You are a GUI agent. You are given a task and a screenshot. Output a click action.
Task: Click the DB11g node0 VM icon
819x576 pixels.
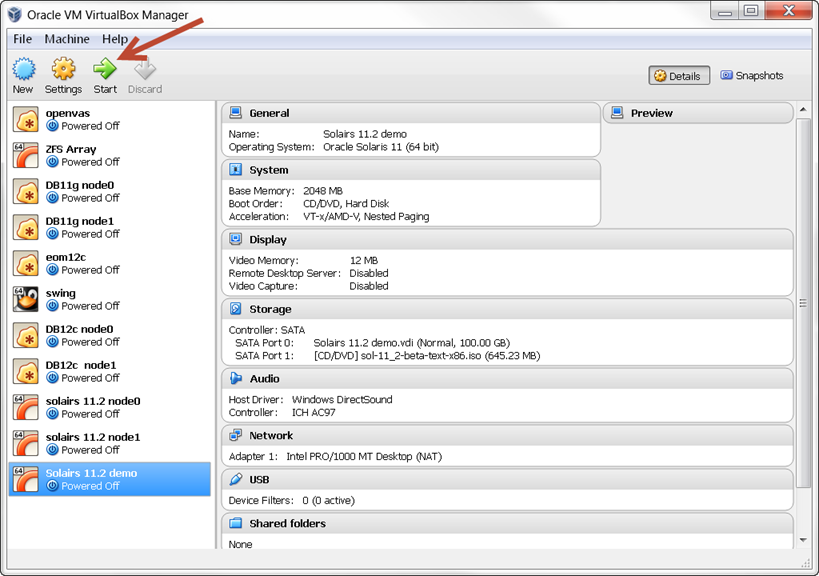(x=26, y=192)
